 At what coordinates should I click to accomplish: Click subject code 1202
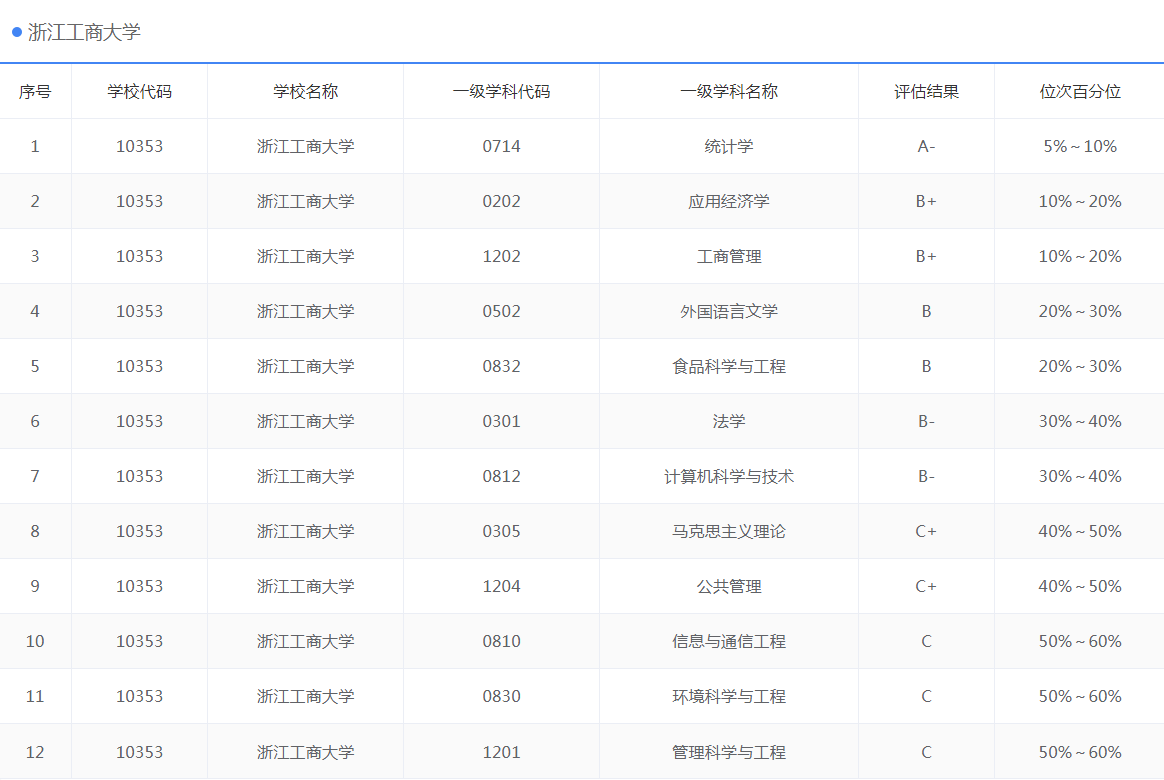(502, 256)
